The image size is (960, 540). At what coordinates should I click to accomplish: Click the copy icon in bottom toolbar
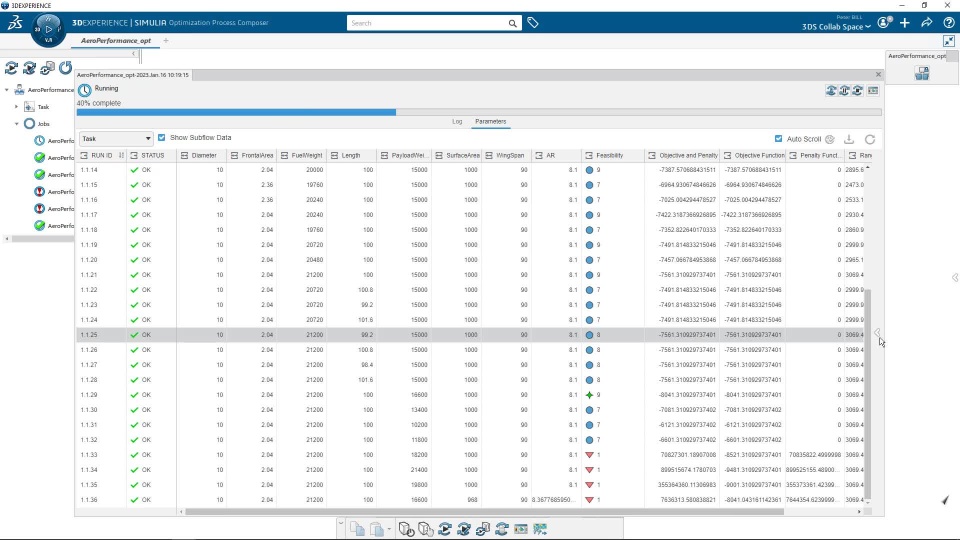(x=358, y=529)
